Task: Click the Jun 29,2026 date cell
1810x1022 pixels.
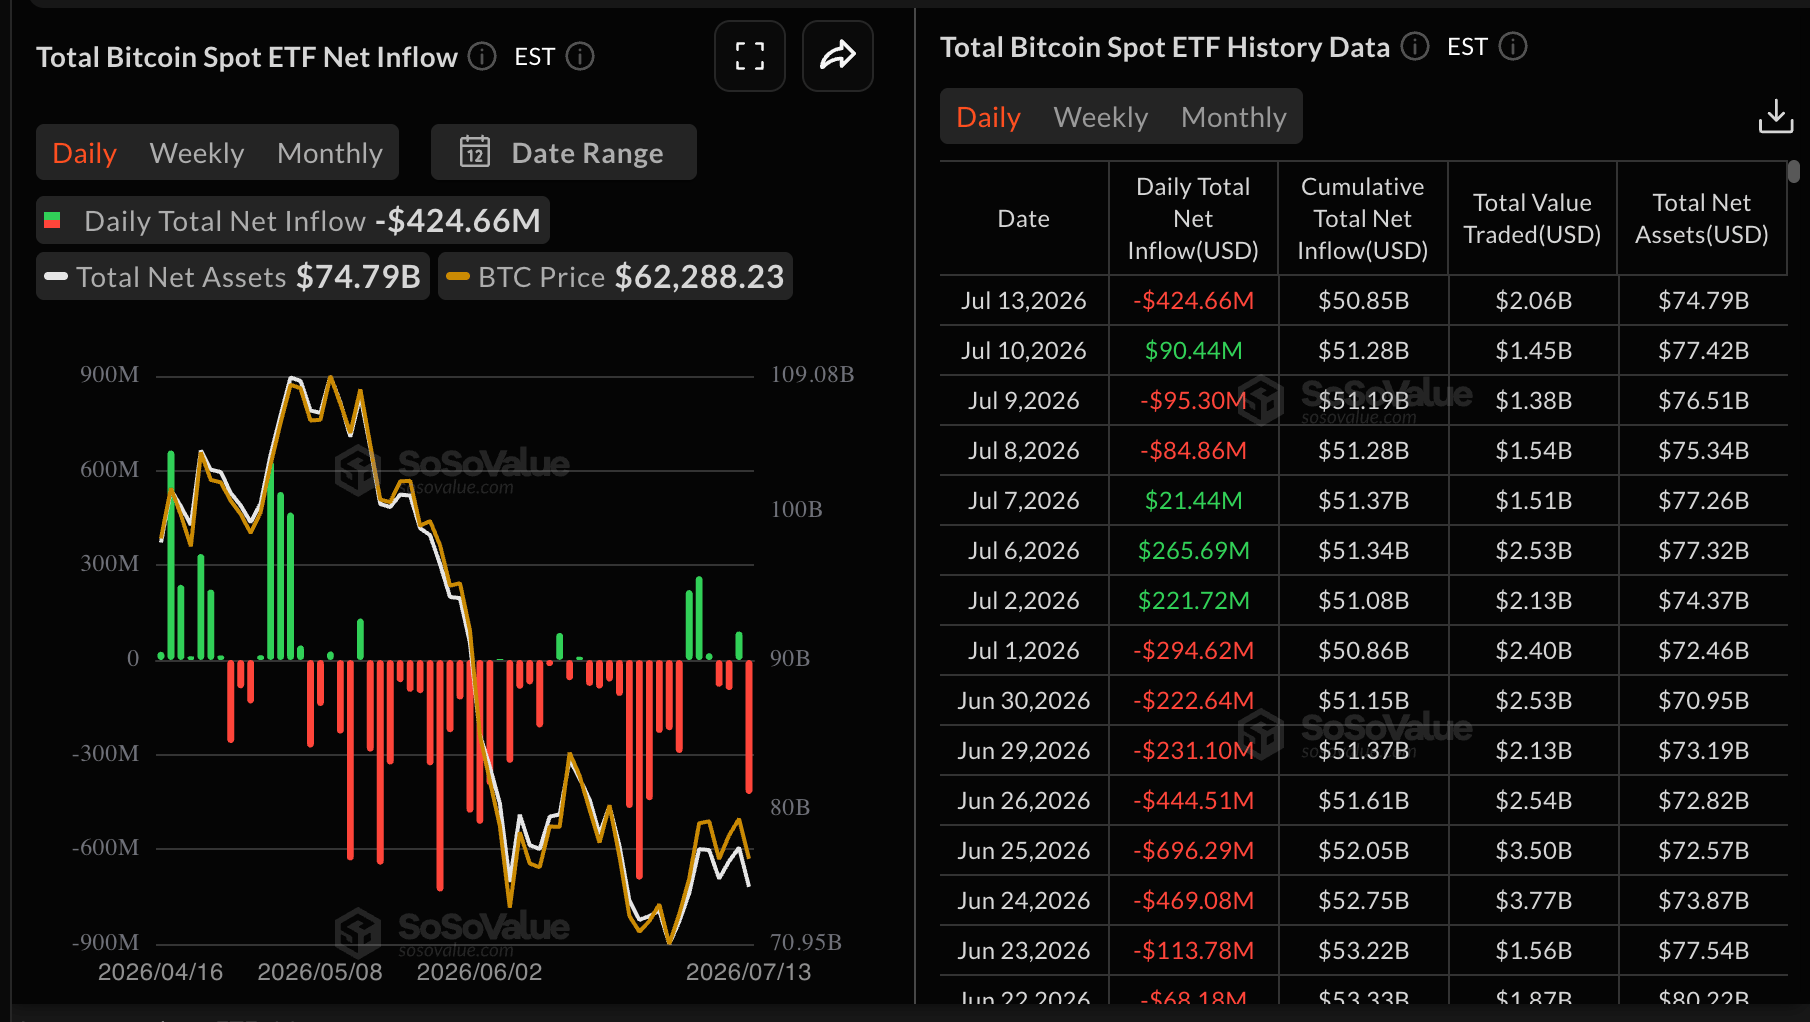Action: tap(1024, 750)
